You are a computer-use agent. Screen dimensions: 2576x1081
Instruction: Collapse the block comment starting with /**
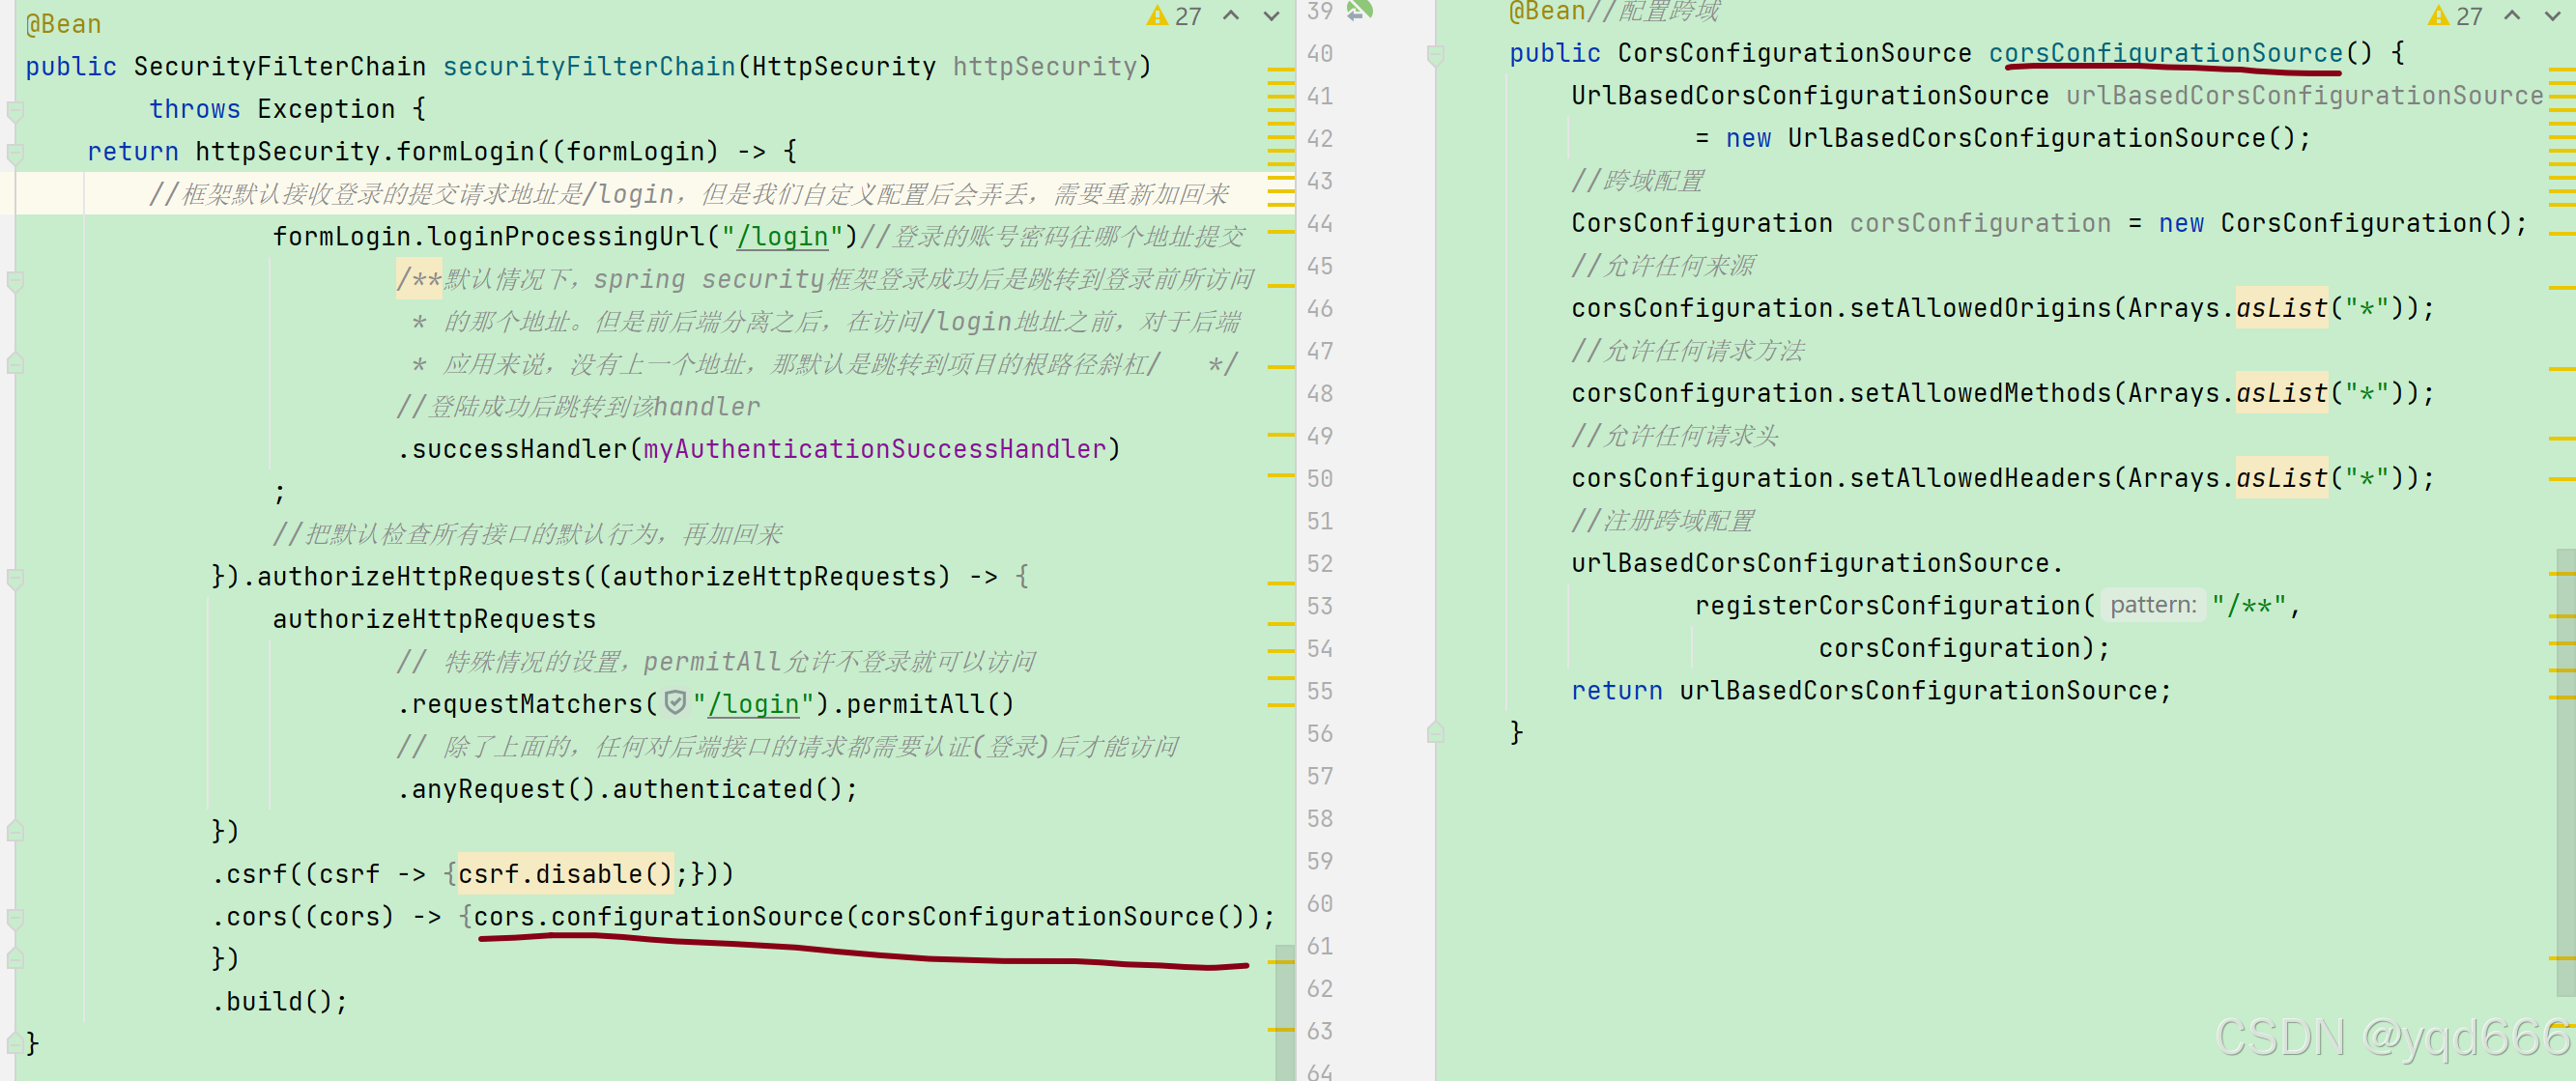[x=15, y=280]
